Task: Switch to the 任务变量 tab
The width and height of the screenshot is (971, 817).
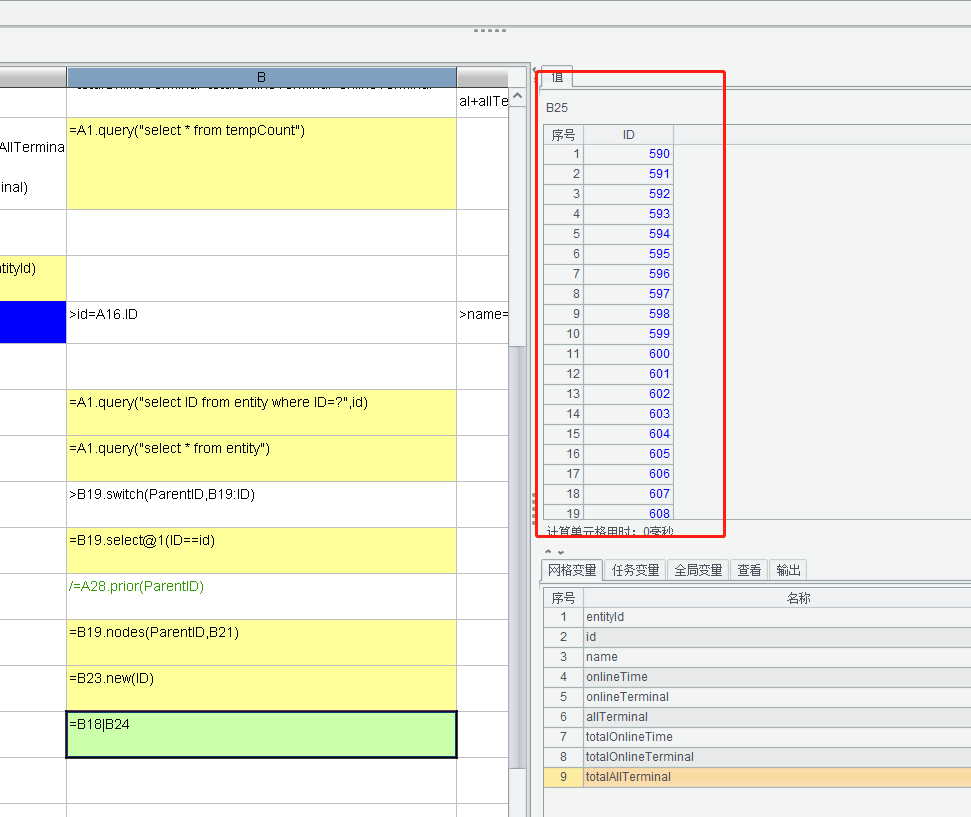Action: pyautogui.click(x=635, y=570)
